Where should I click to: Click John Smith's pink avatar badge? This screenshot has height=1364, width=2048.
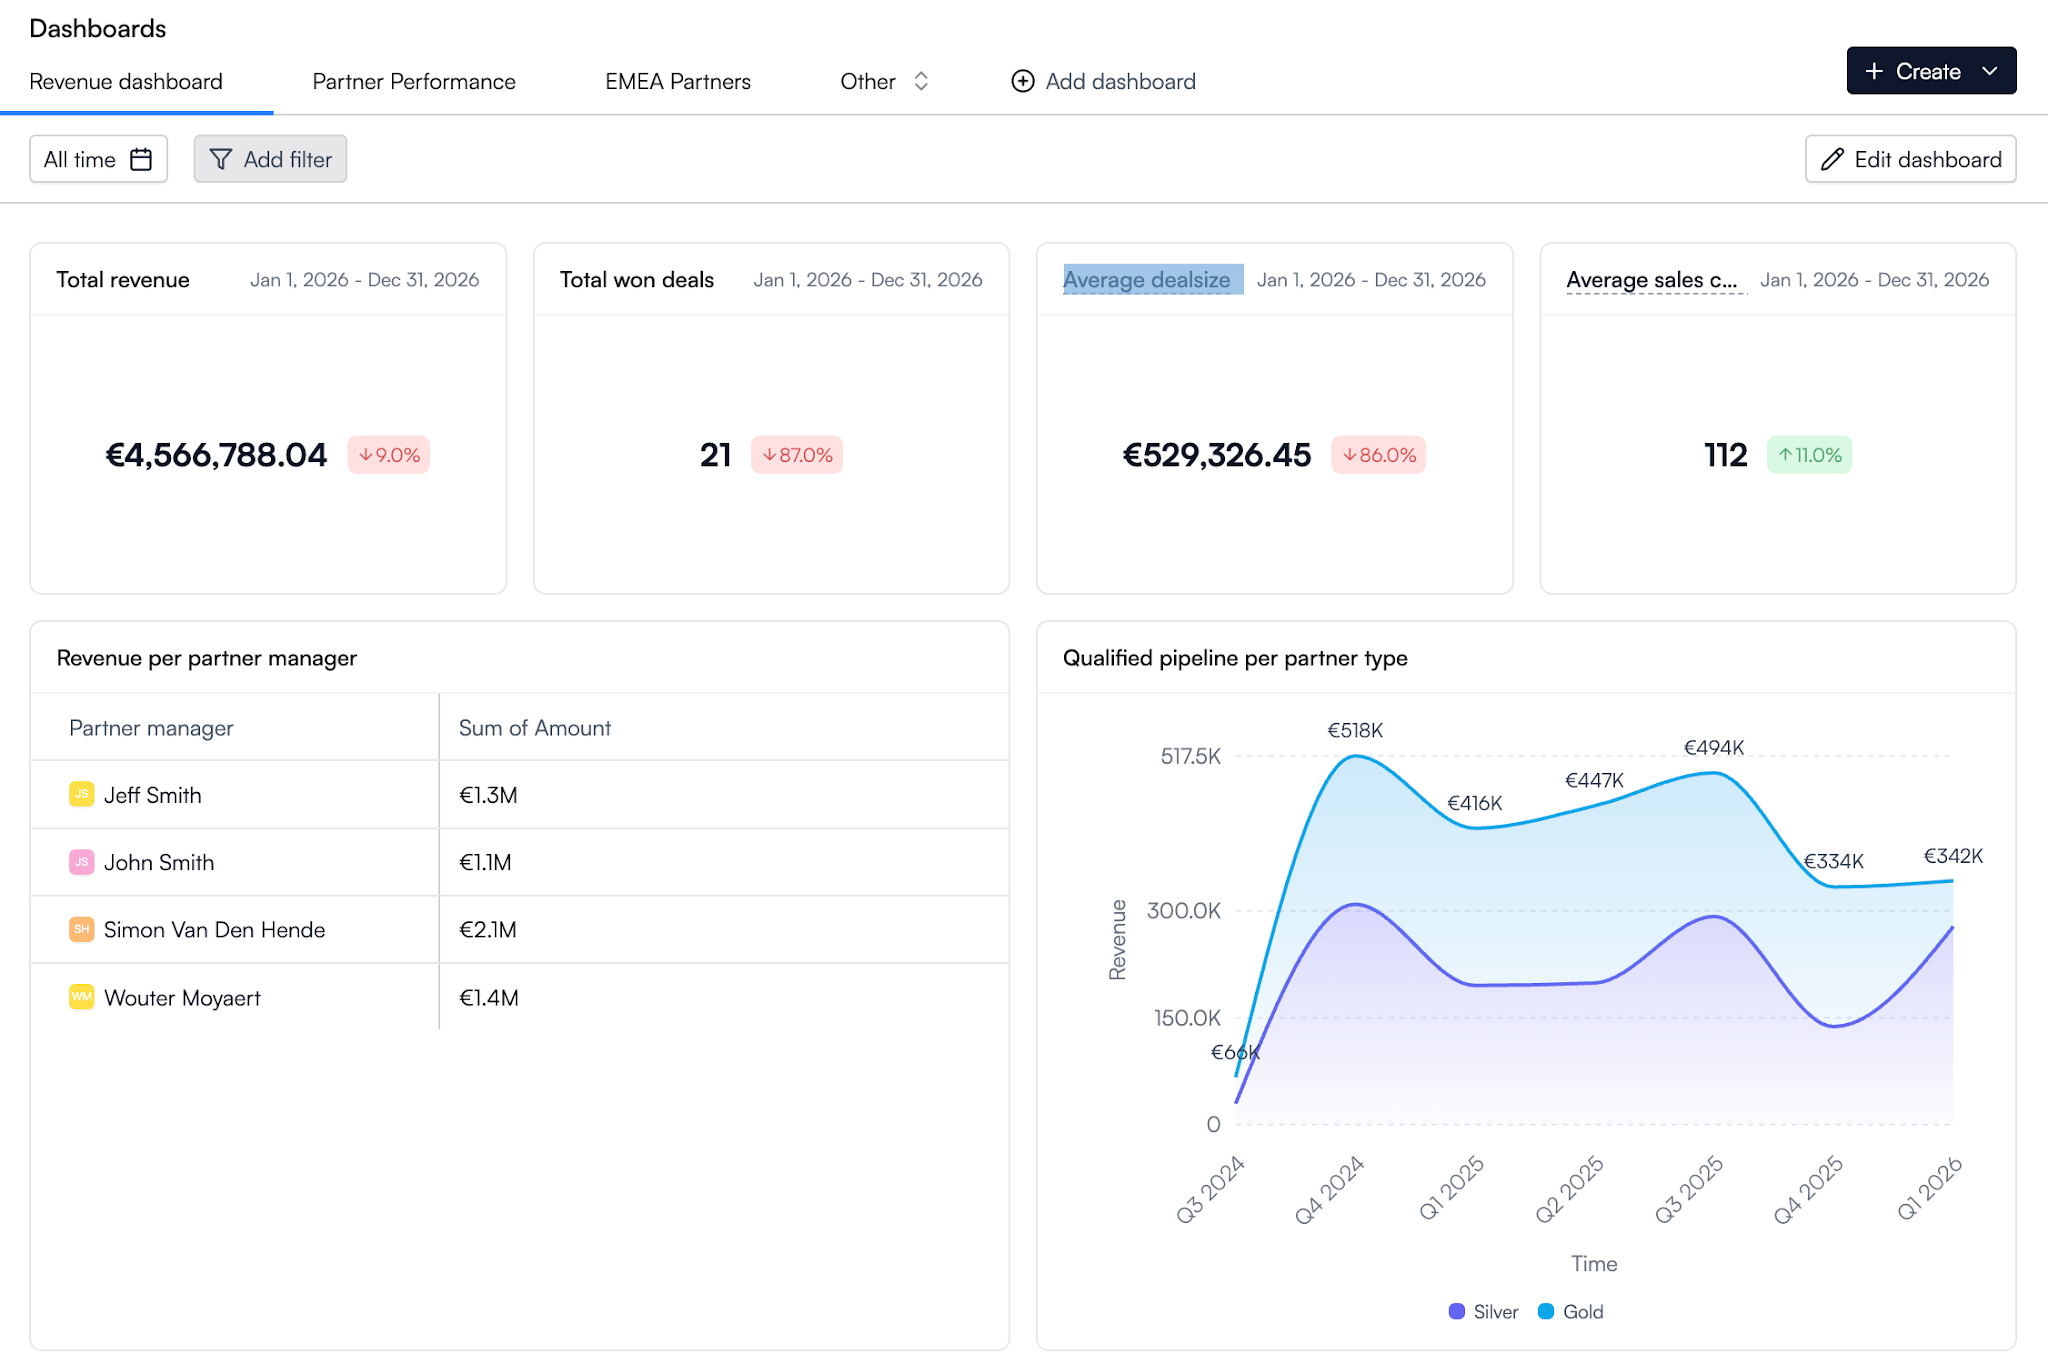81,862
